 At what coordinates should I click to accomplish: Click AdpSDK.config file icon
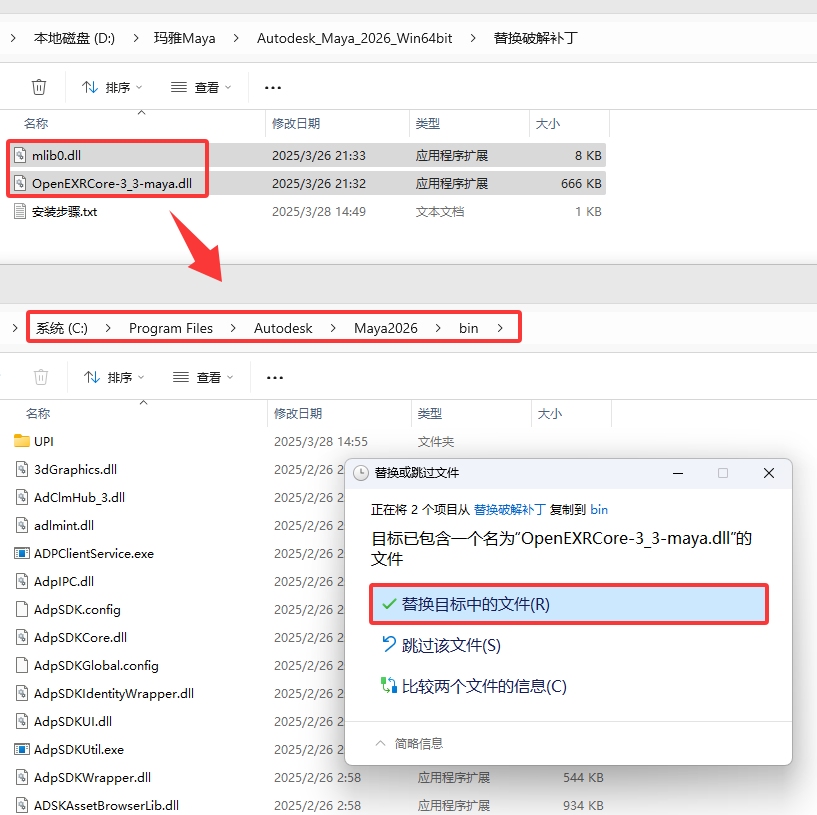[x=21, y=609]
